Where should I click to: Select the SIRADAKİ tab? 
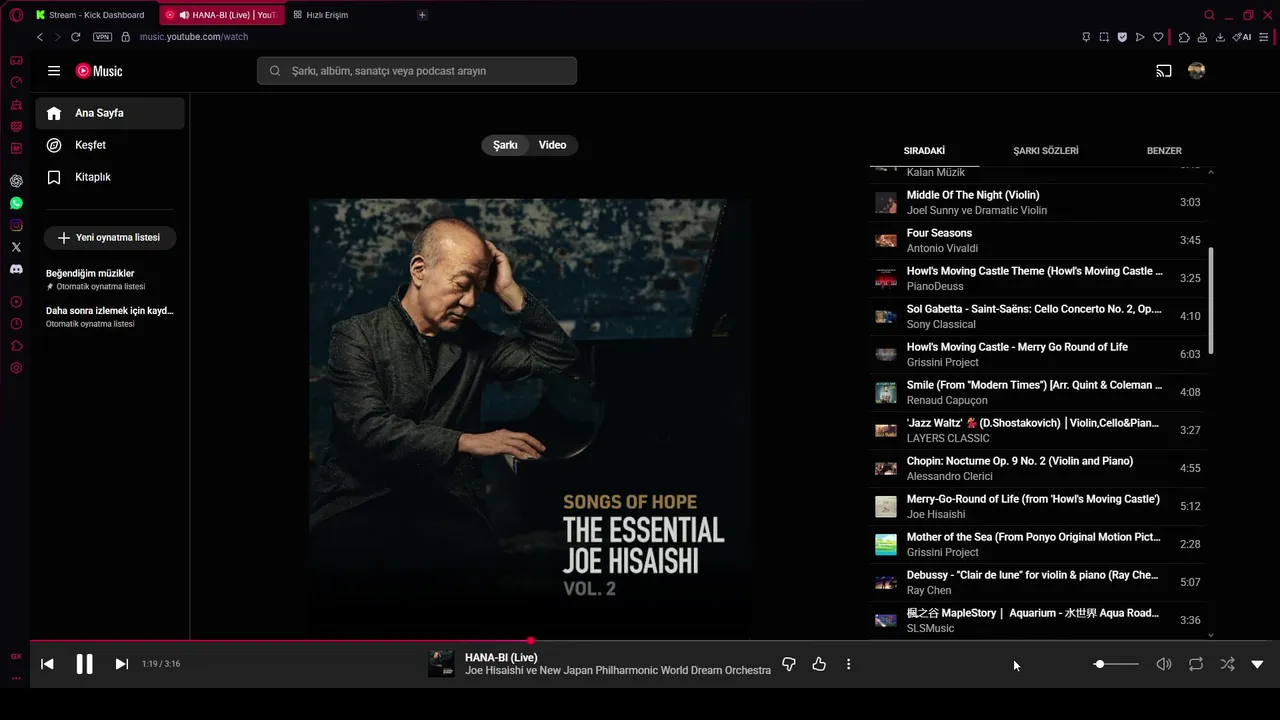(924, 151)
